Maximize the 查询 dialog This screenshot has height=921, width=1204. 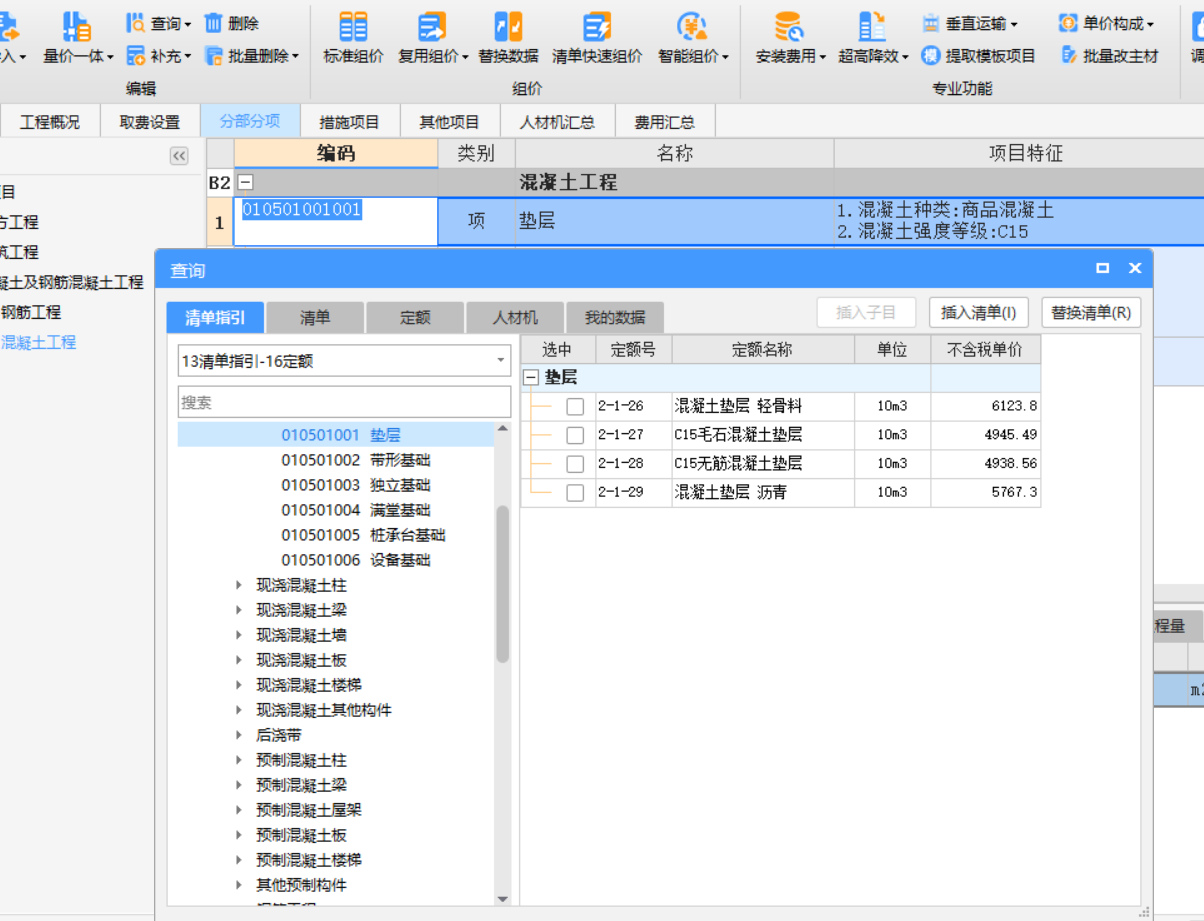pyautogui.click(x=1103, y=268)
